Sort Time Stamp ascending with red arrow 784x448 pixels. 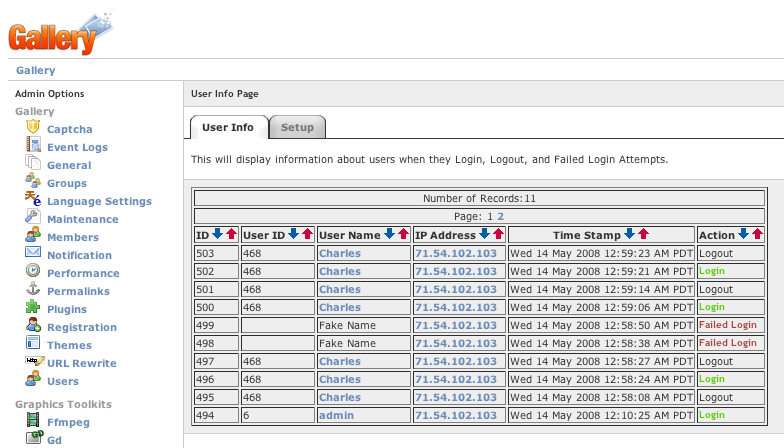643,234
